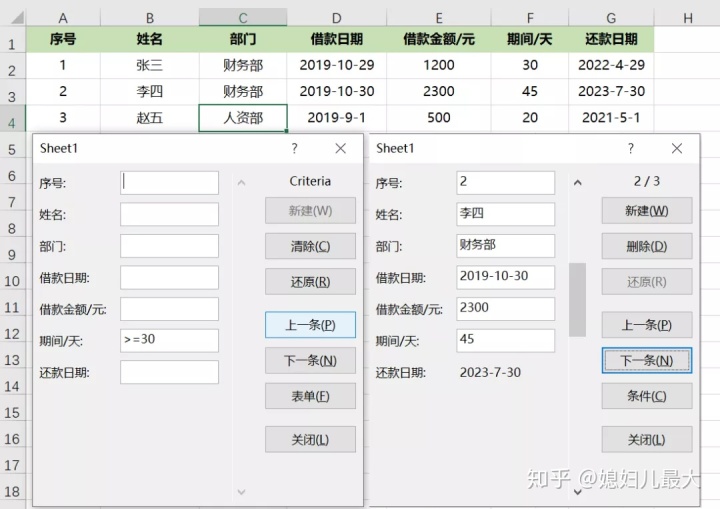Image resolution: width=720 pixels, height=509 pixels.
Task: Open help in the 2 / 3 dialog
Action: point(630,148)
